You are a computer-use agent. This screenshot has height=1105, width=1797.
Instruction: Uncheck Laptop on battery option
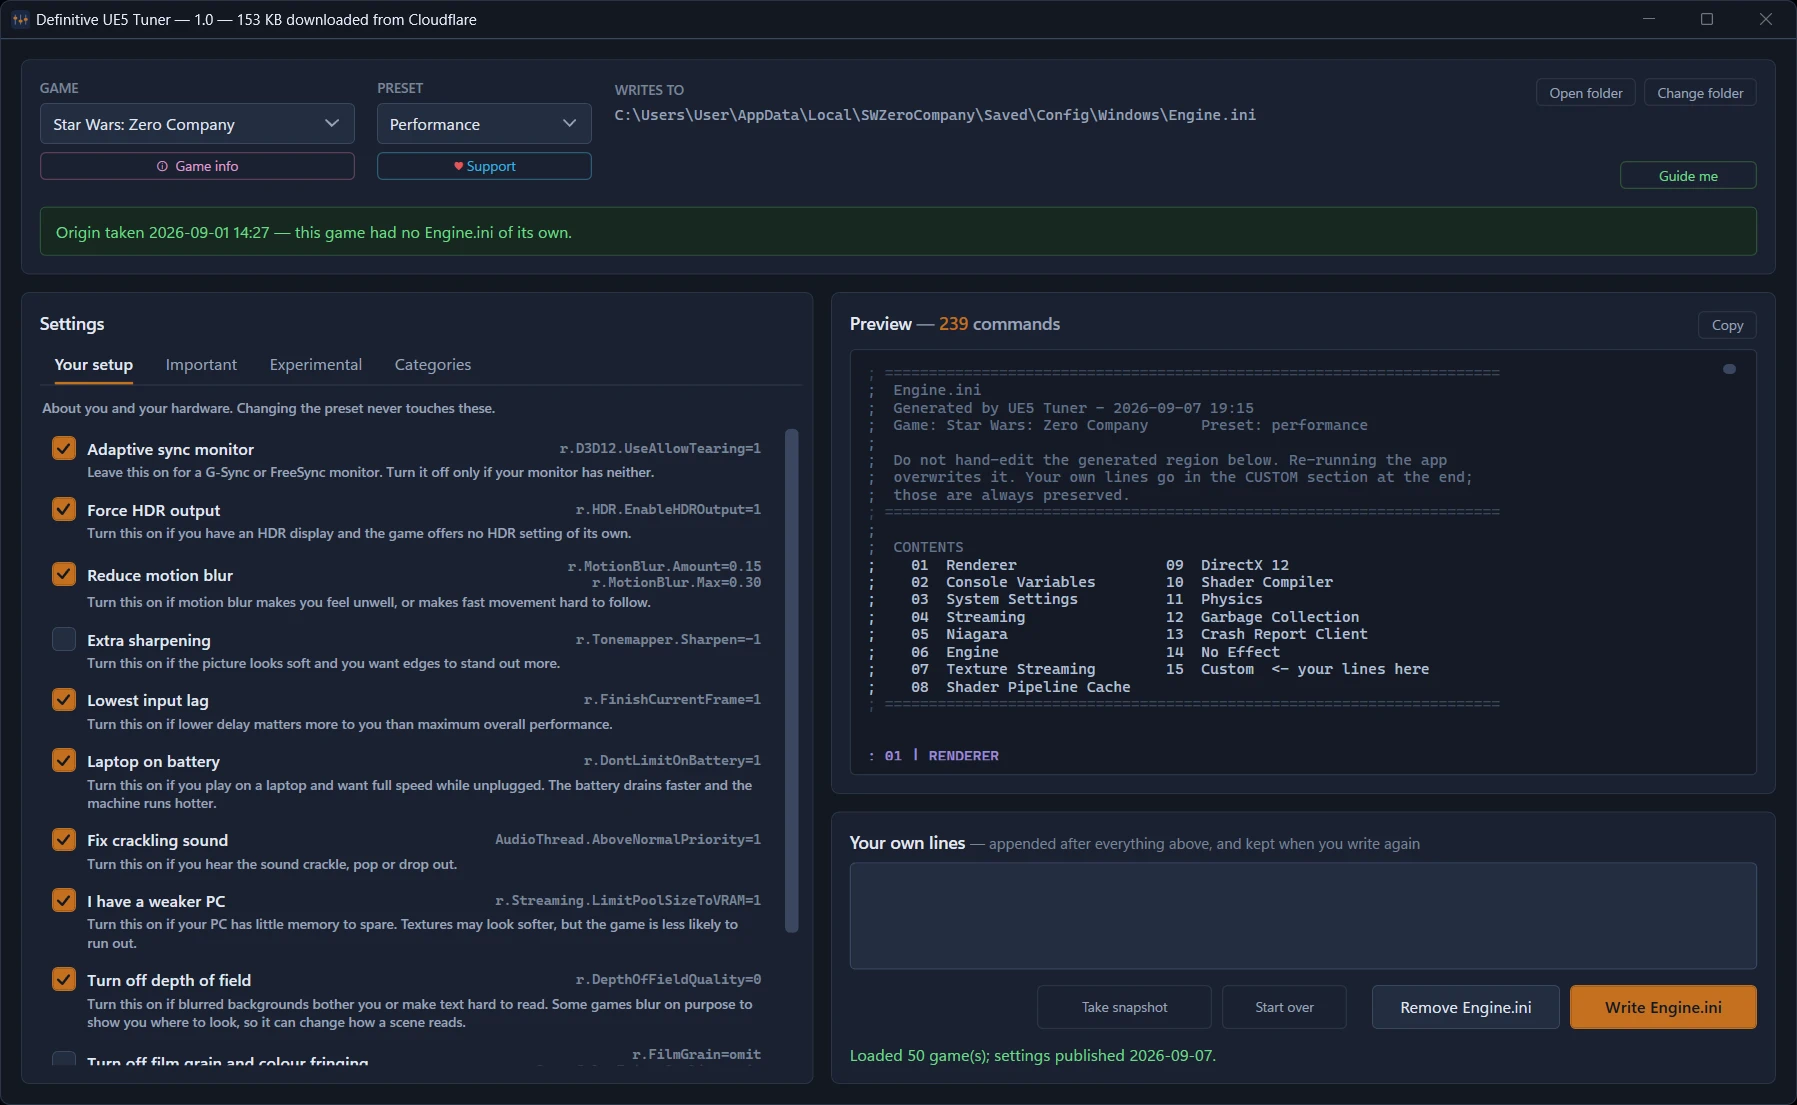pos(64,760)
